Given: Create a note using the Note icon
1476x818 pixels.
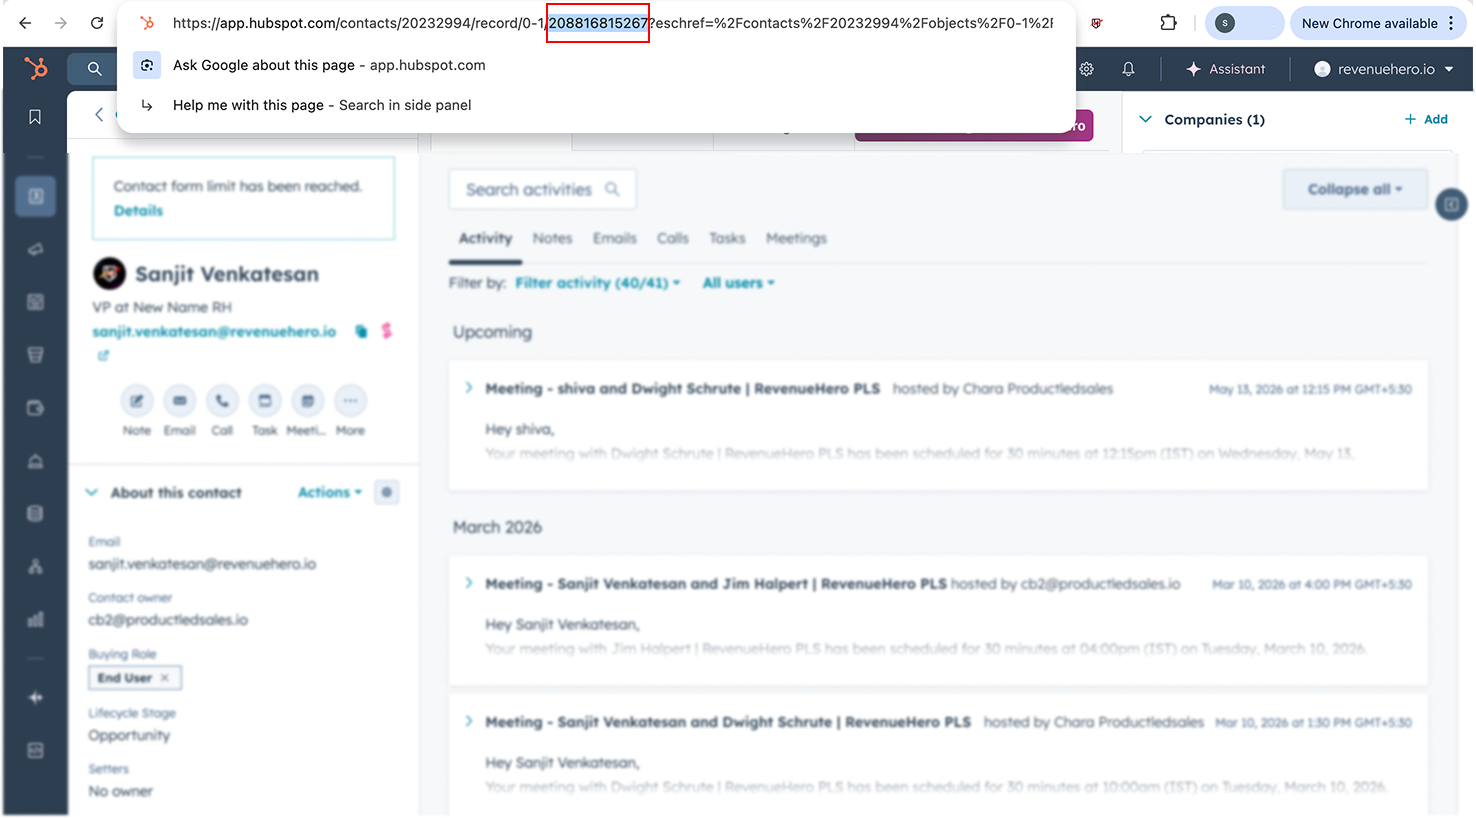Looking at the screenshot, I should click(x=137, y=402).
